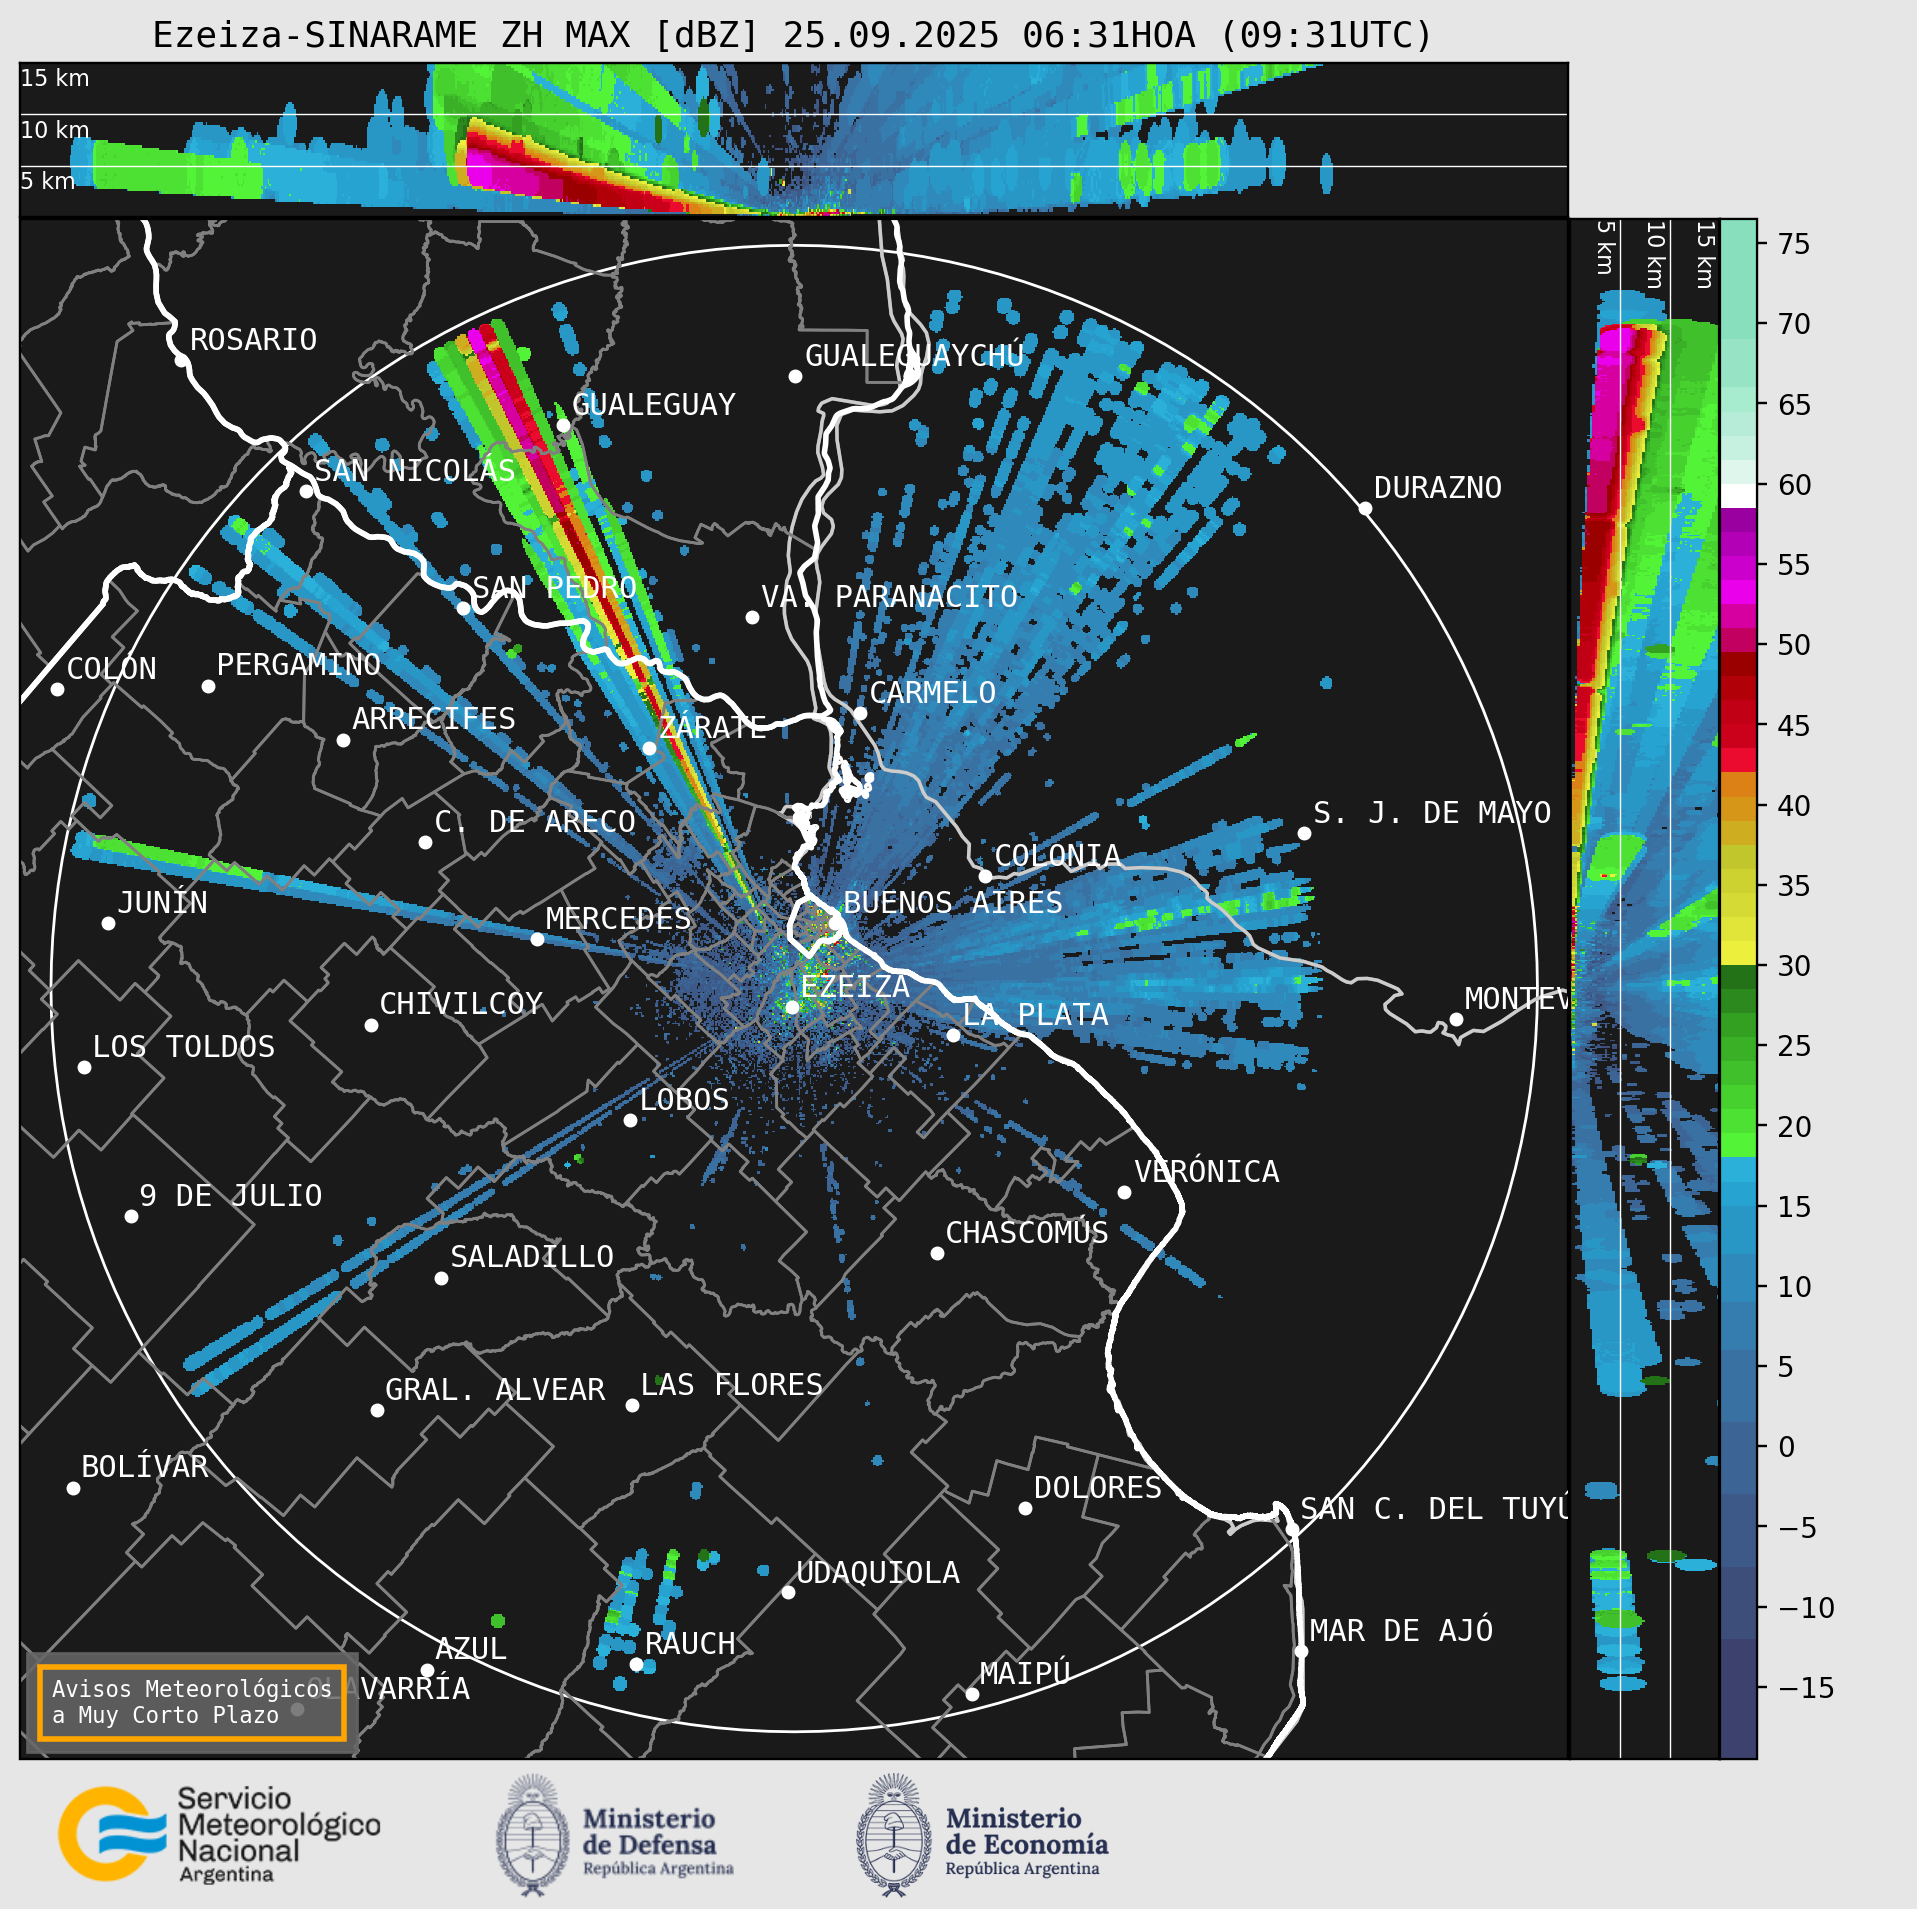Click the UDAQUIOLA map label
The height and width of the screenshot is (1909, 1917).
click(x=878, y=1572)
